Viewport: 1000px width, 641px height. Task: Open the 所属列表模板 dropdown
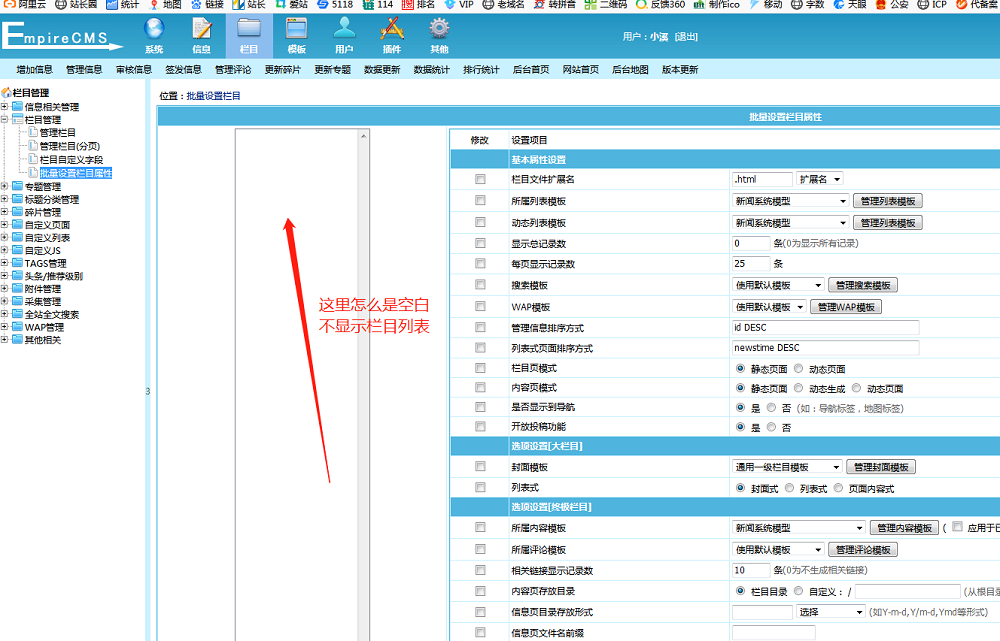click(790, 200)
